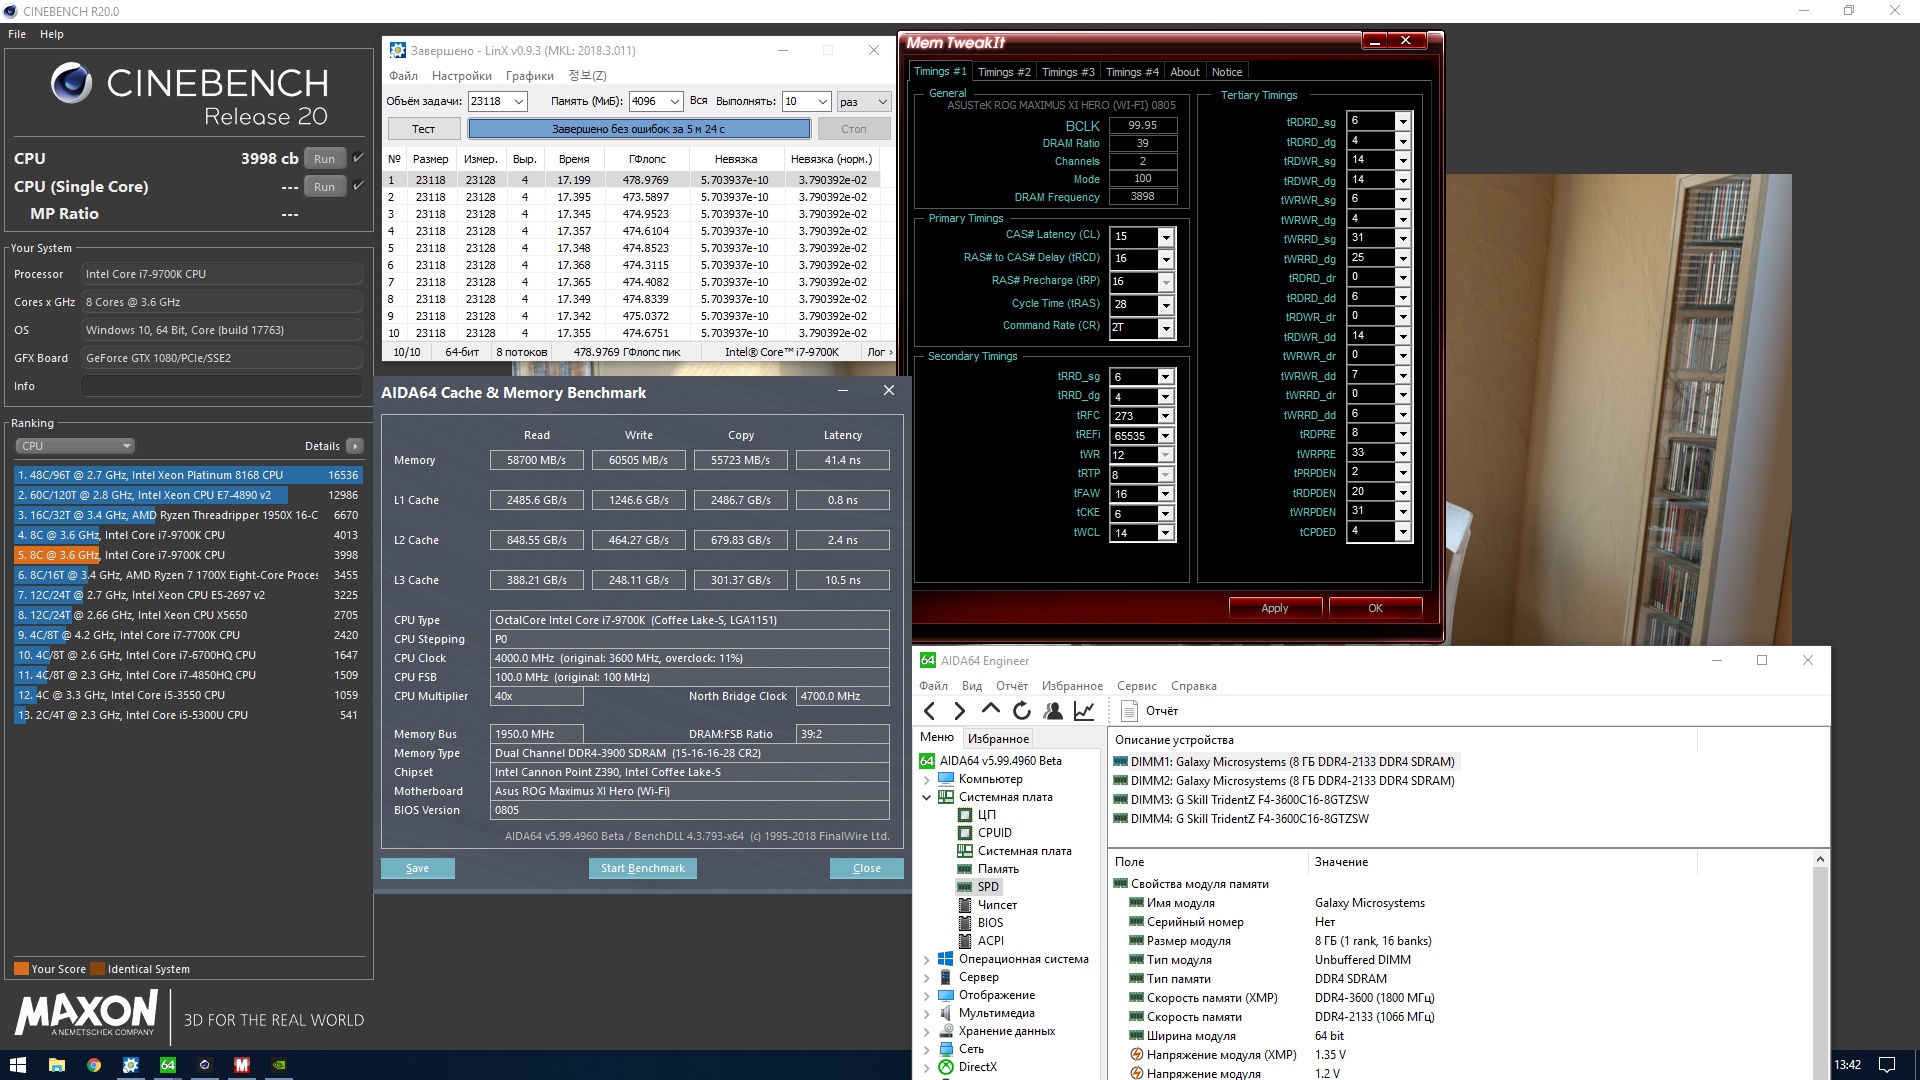Open the Отчёт report icon
This screenshot has width=1920, height=1080.
click(x=1130, y=711)
